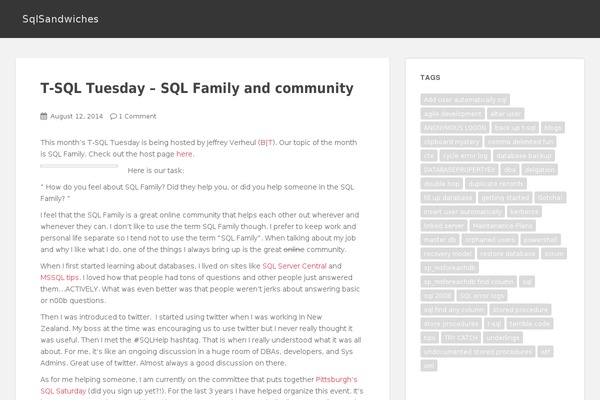Select the 'sp_msforeachdb' tag
The image size is (600, 400).
tap(450, 268)
